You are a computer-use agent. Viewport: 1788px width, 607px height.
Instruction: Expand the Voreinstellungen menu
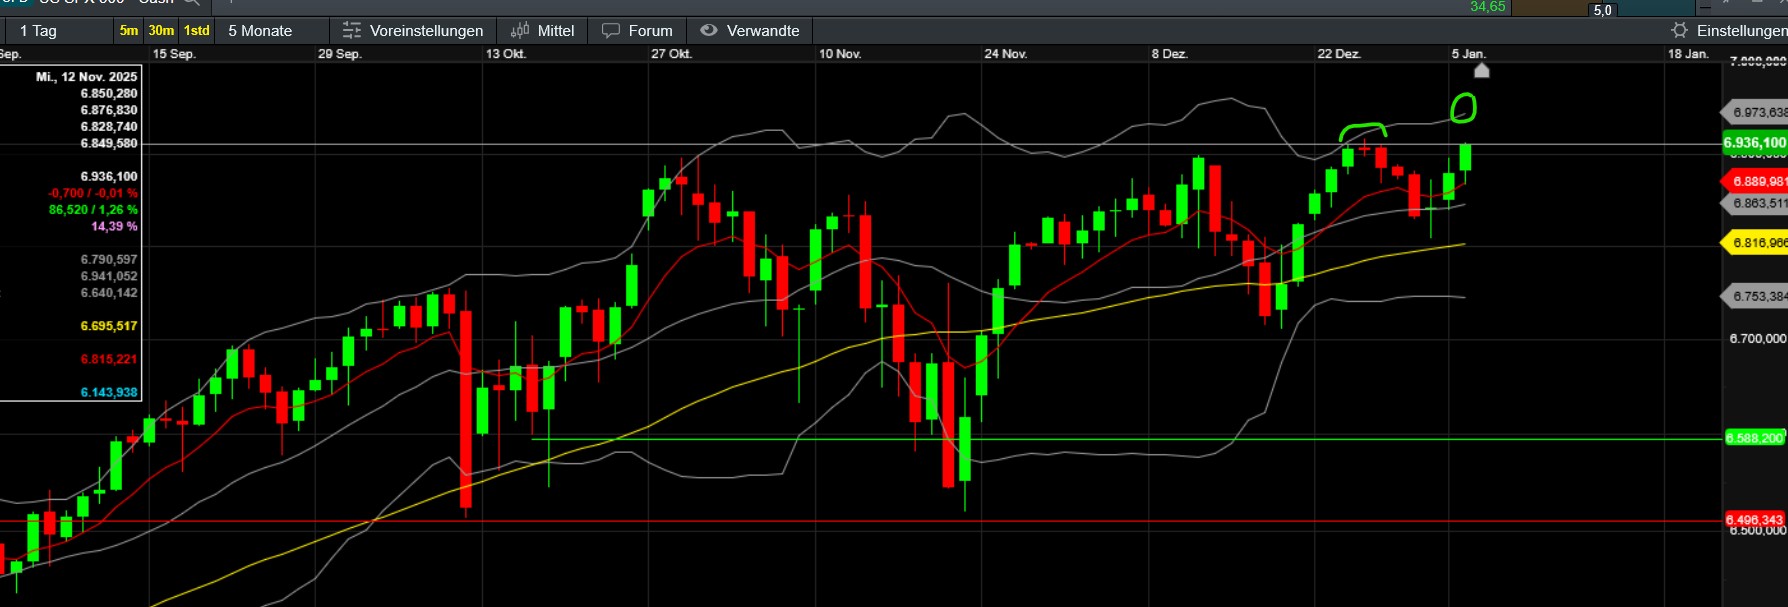(x=426, y=31)
